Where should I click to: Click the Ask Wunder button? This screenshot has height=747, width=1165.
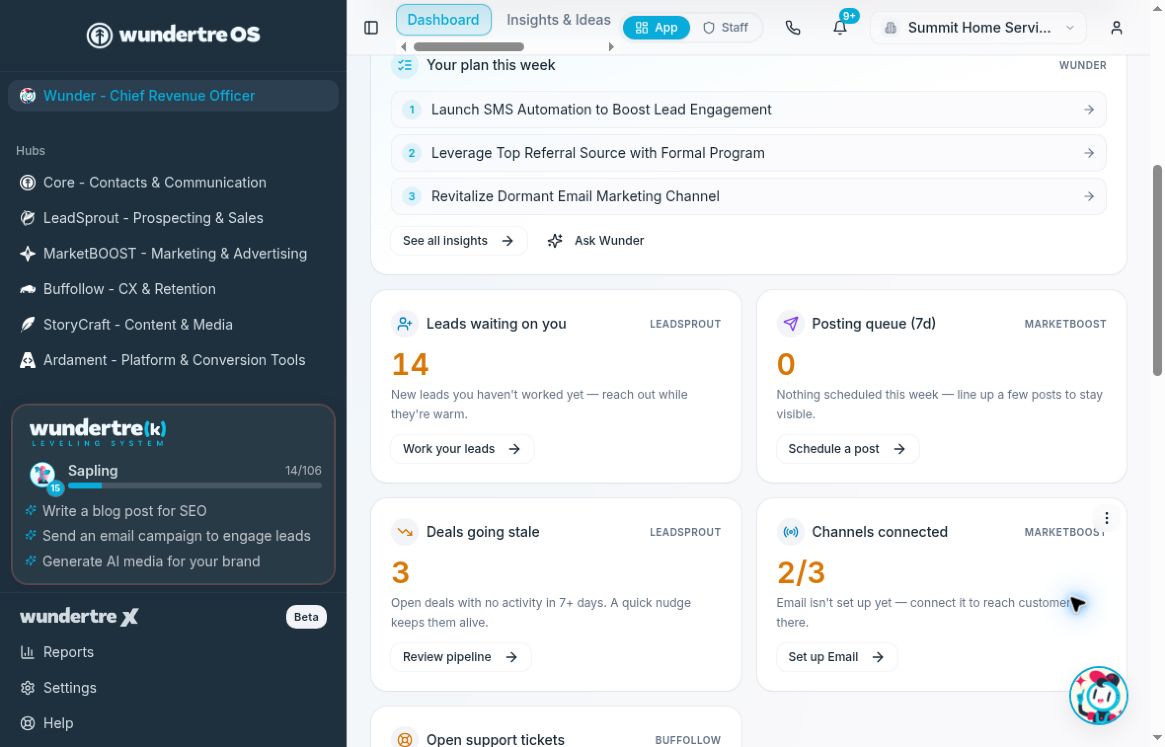pos(596,241)
